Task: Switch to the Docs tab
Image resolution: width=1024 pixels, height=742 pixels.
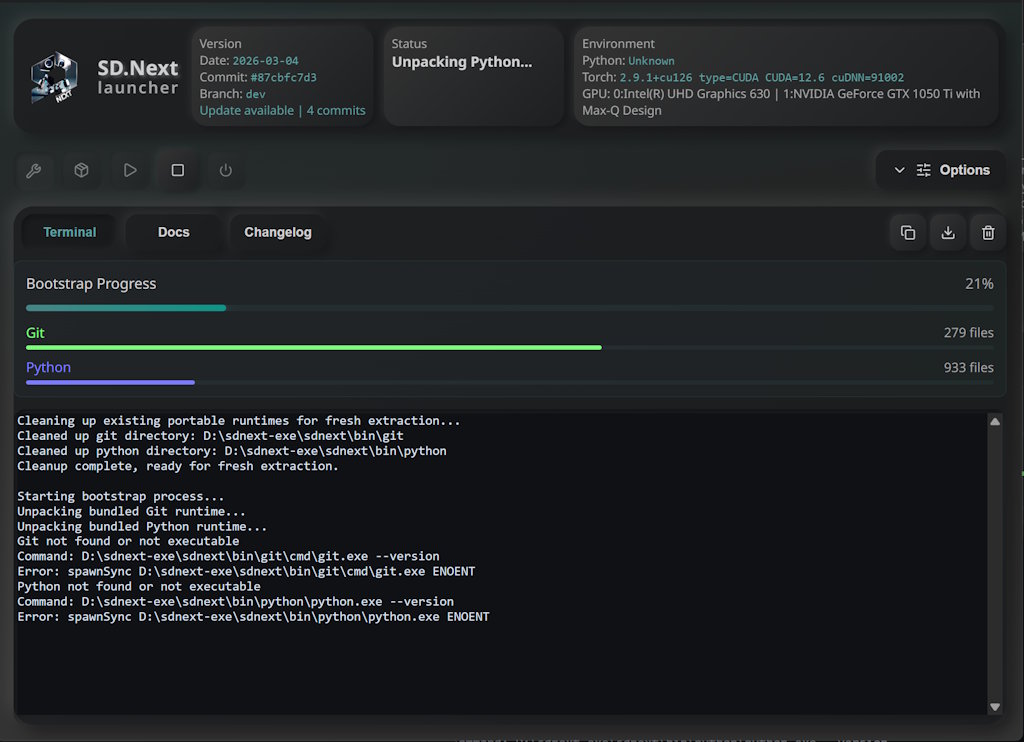Action: coord(173,231)
